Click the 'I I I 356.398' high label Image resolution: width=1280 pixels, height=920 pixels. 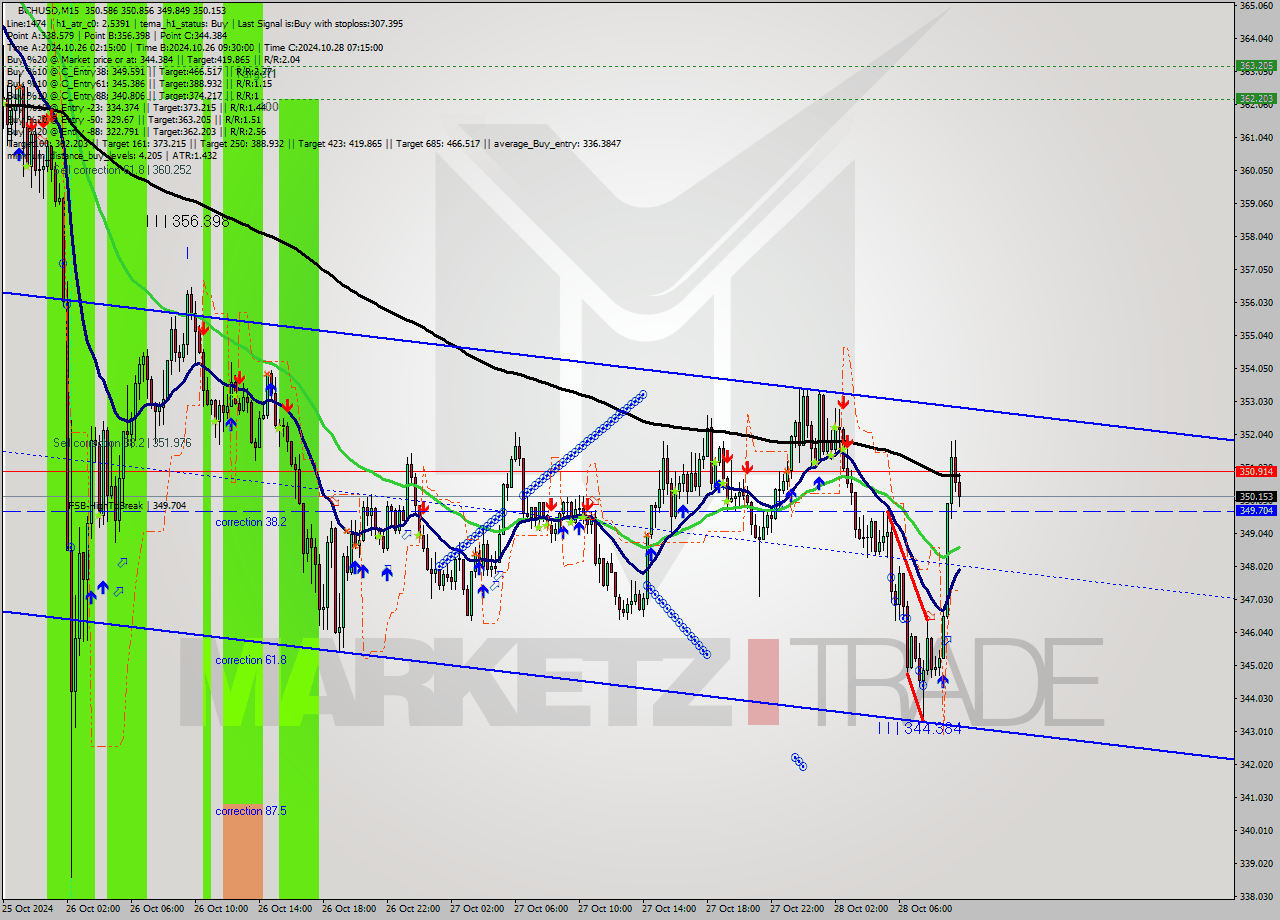point(187,221)
